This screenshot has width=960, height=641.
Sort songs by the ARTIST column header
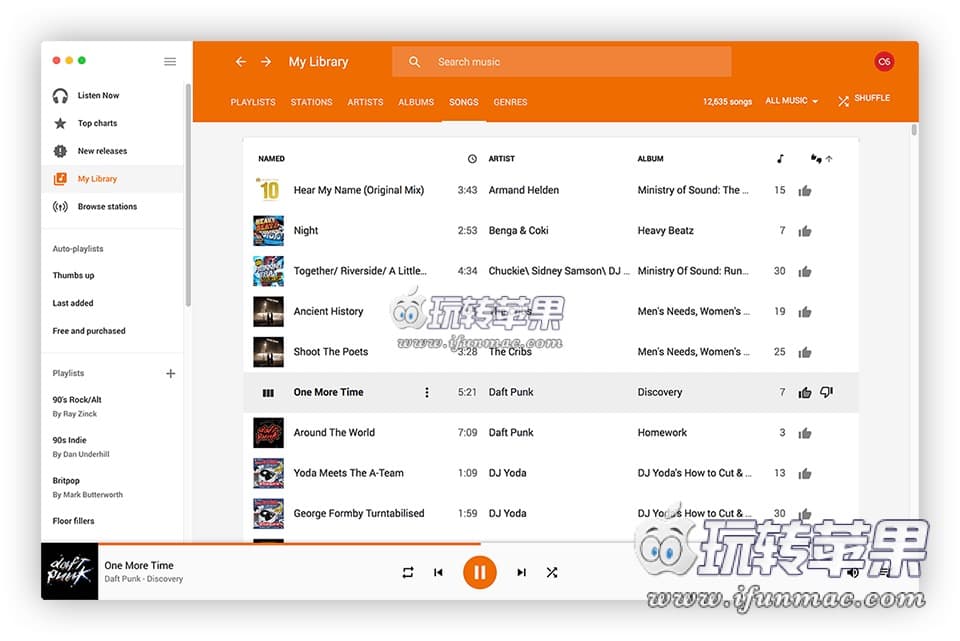[501, 159]
